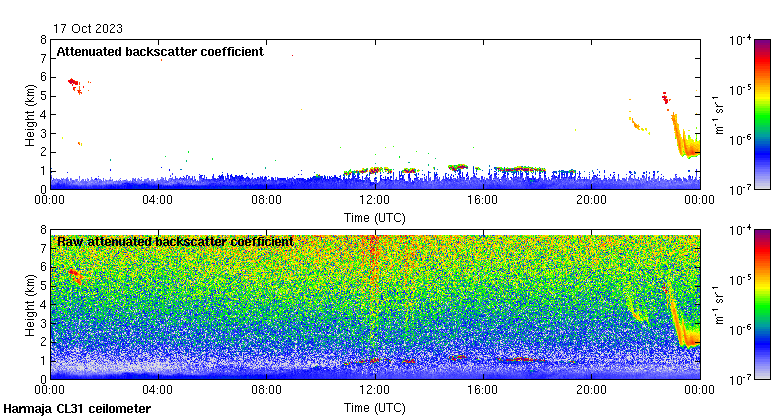
Task: Click the height tick 3 on the bottom panel
Action: (44, 323)
